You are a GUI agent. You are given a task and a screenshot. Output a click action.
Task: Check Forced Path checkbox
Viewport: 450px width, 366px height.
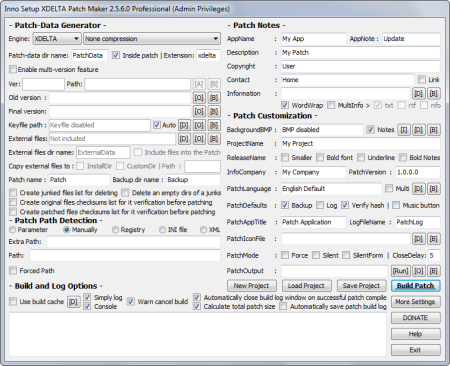(13, 270)
